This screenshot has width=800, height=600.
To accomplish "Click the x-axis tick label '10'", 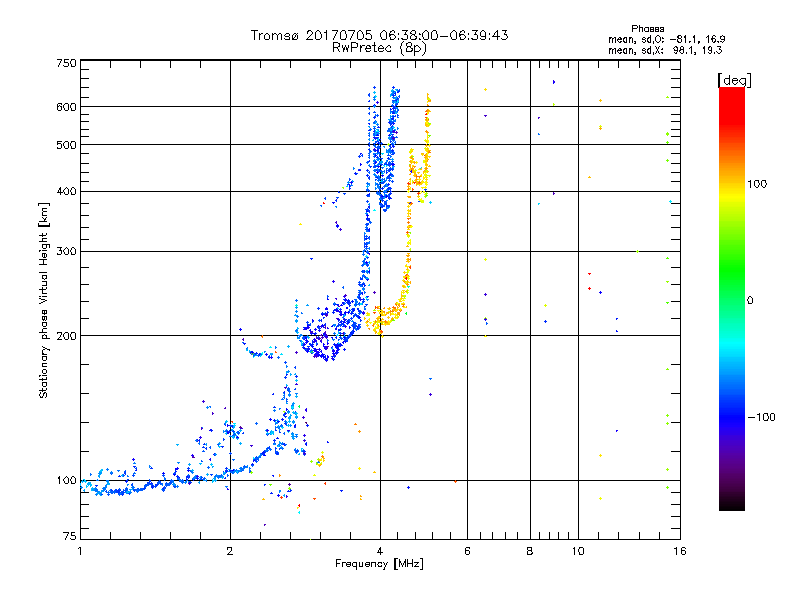I will click(x=578, y=551).
